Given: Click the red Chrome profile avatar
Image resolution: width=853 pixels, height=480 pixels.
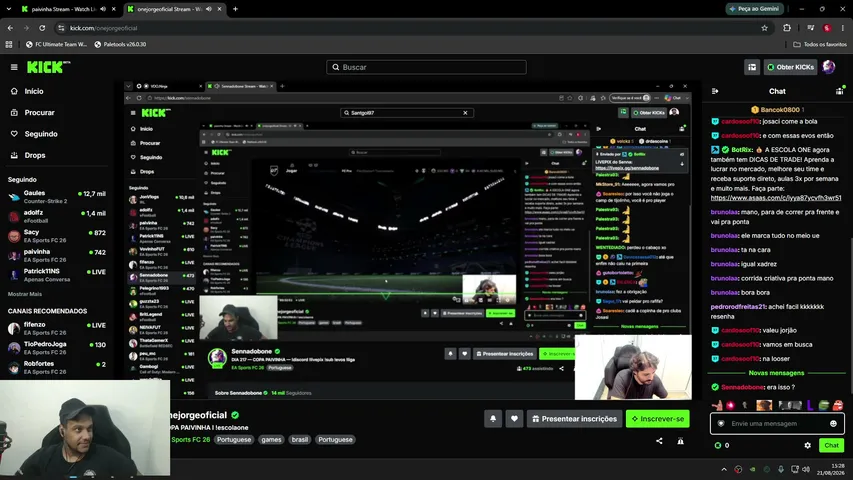Looking at the screenshot, I should pos(827,28).
